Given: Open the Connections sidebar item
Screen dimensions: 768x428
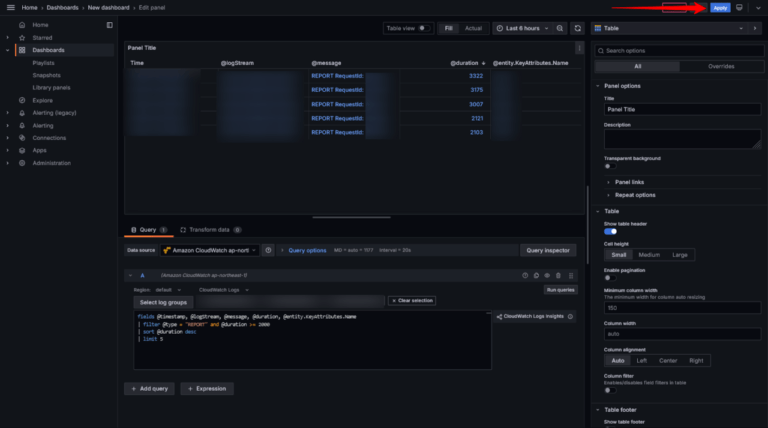Looking at the screenshot, I should tap(49, 138).
